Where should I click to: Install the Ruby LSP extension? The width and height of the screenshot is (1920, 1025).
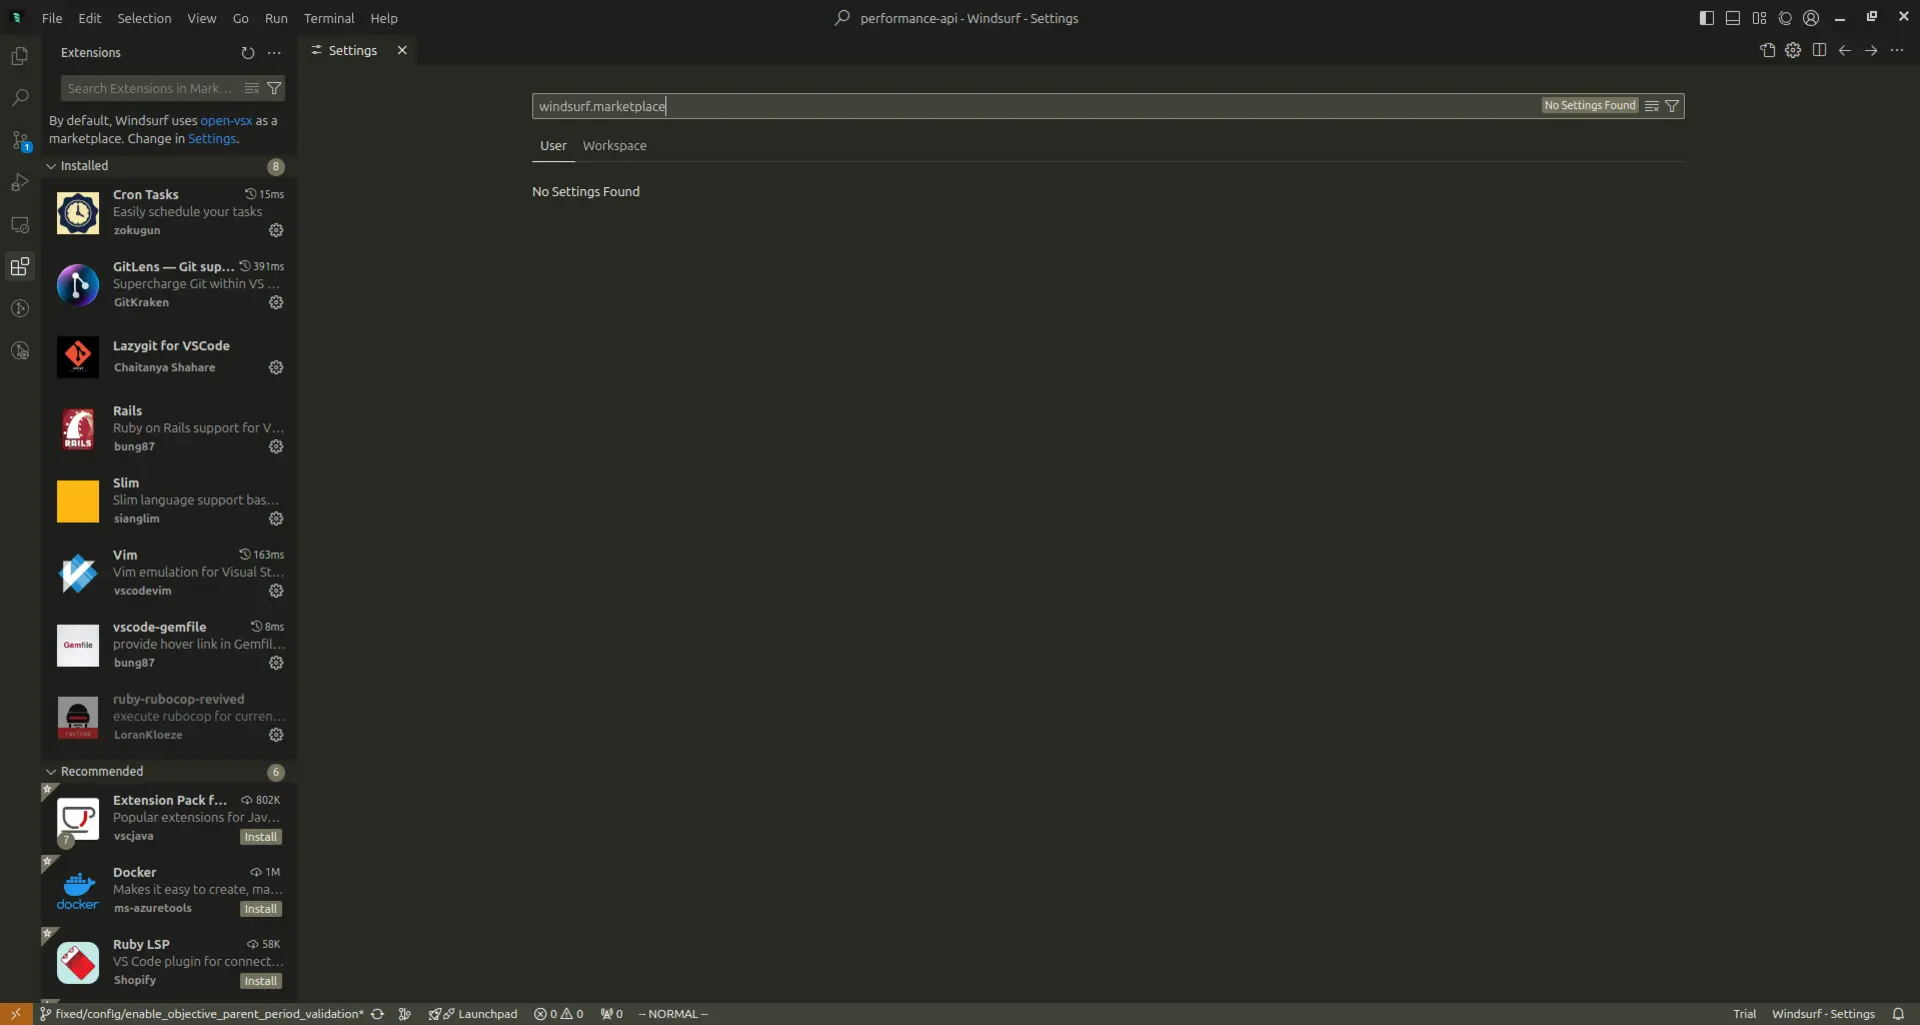pos(261,981)
